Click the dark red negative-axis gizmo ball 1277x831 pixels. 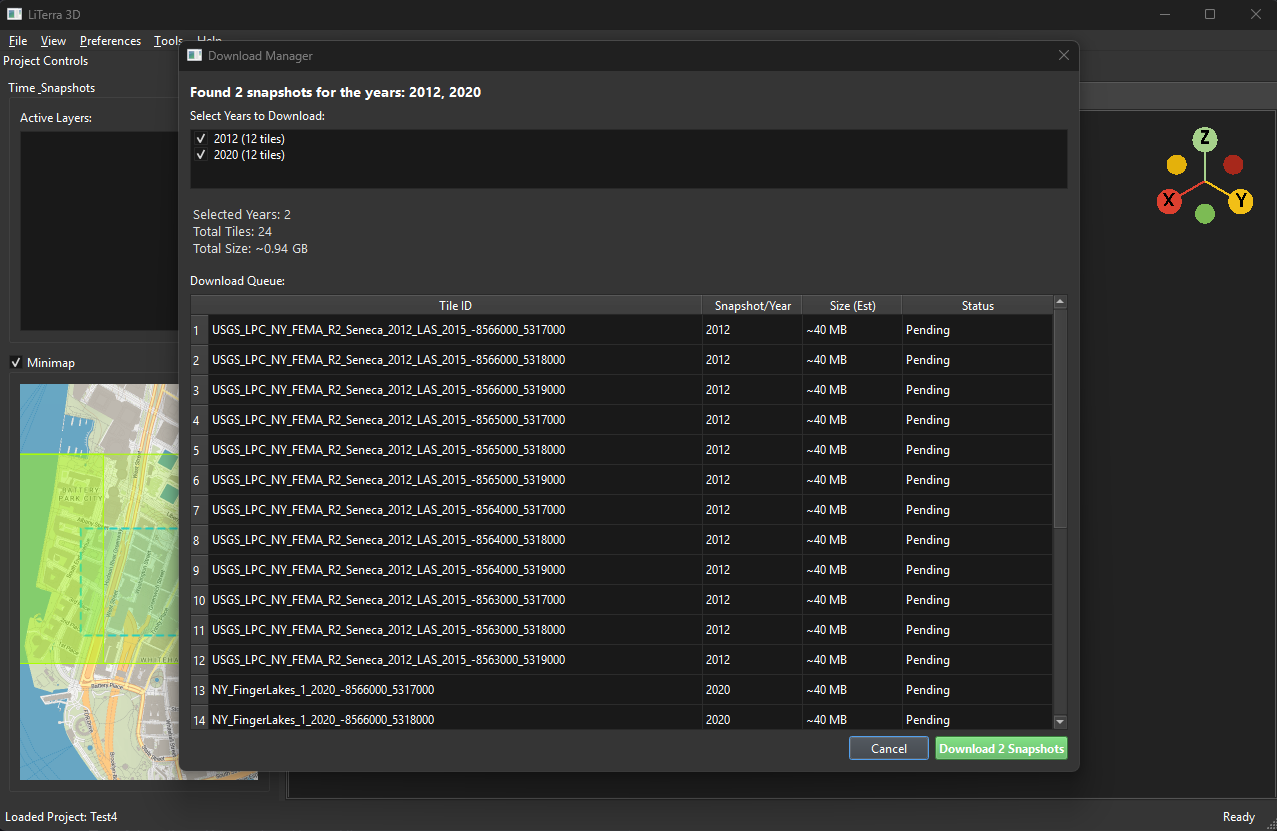[1234, 165]
